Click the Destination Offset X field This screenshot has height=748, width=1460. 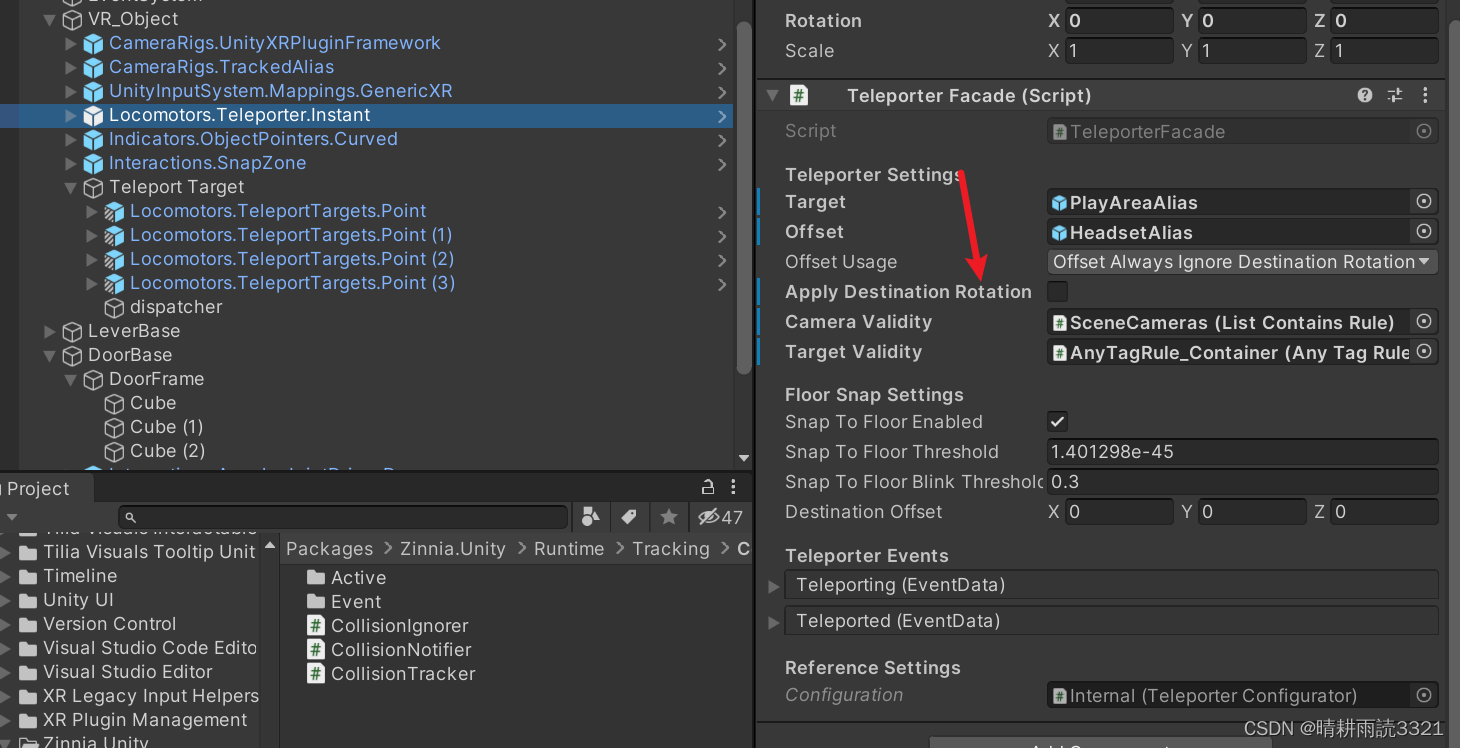click(1119, 512)
